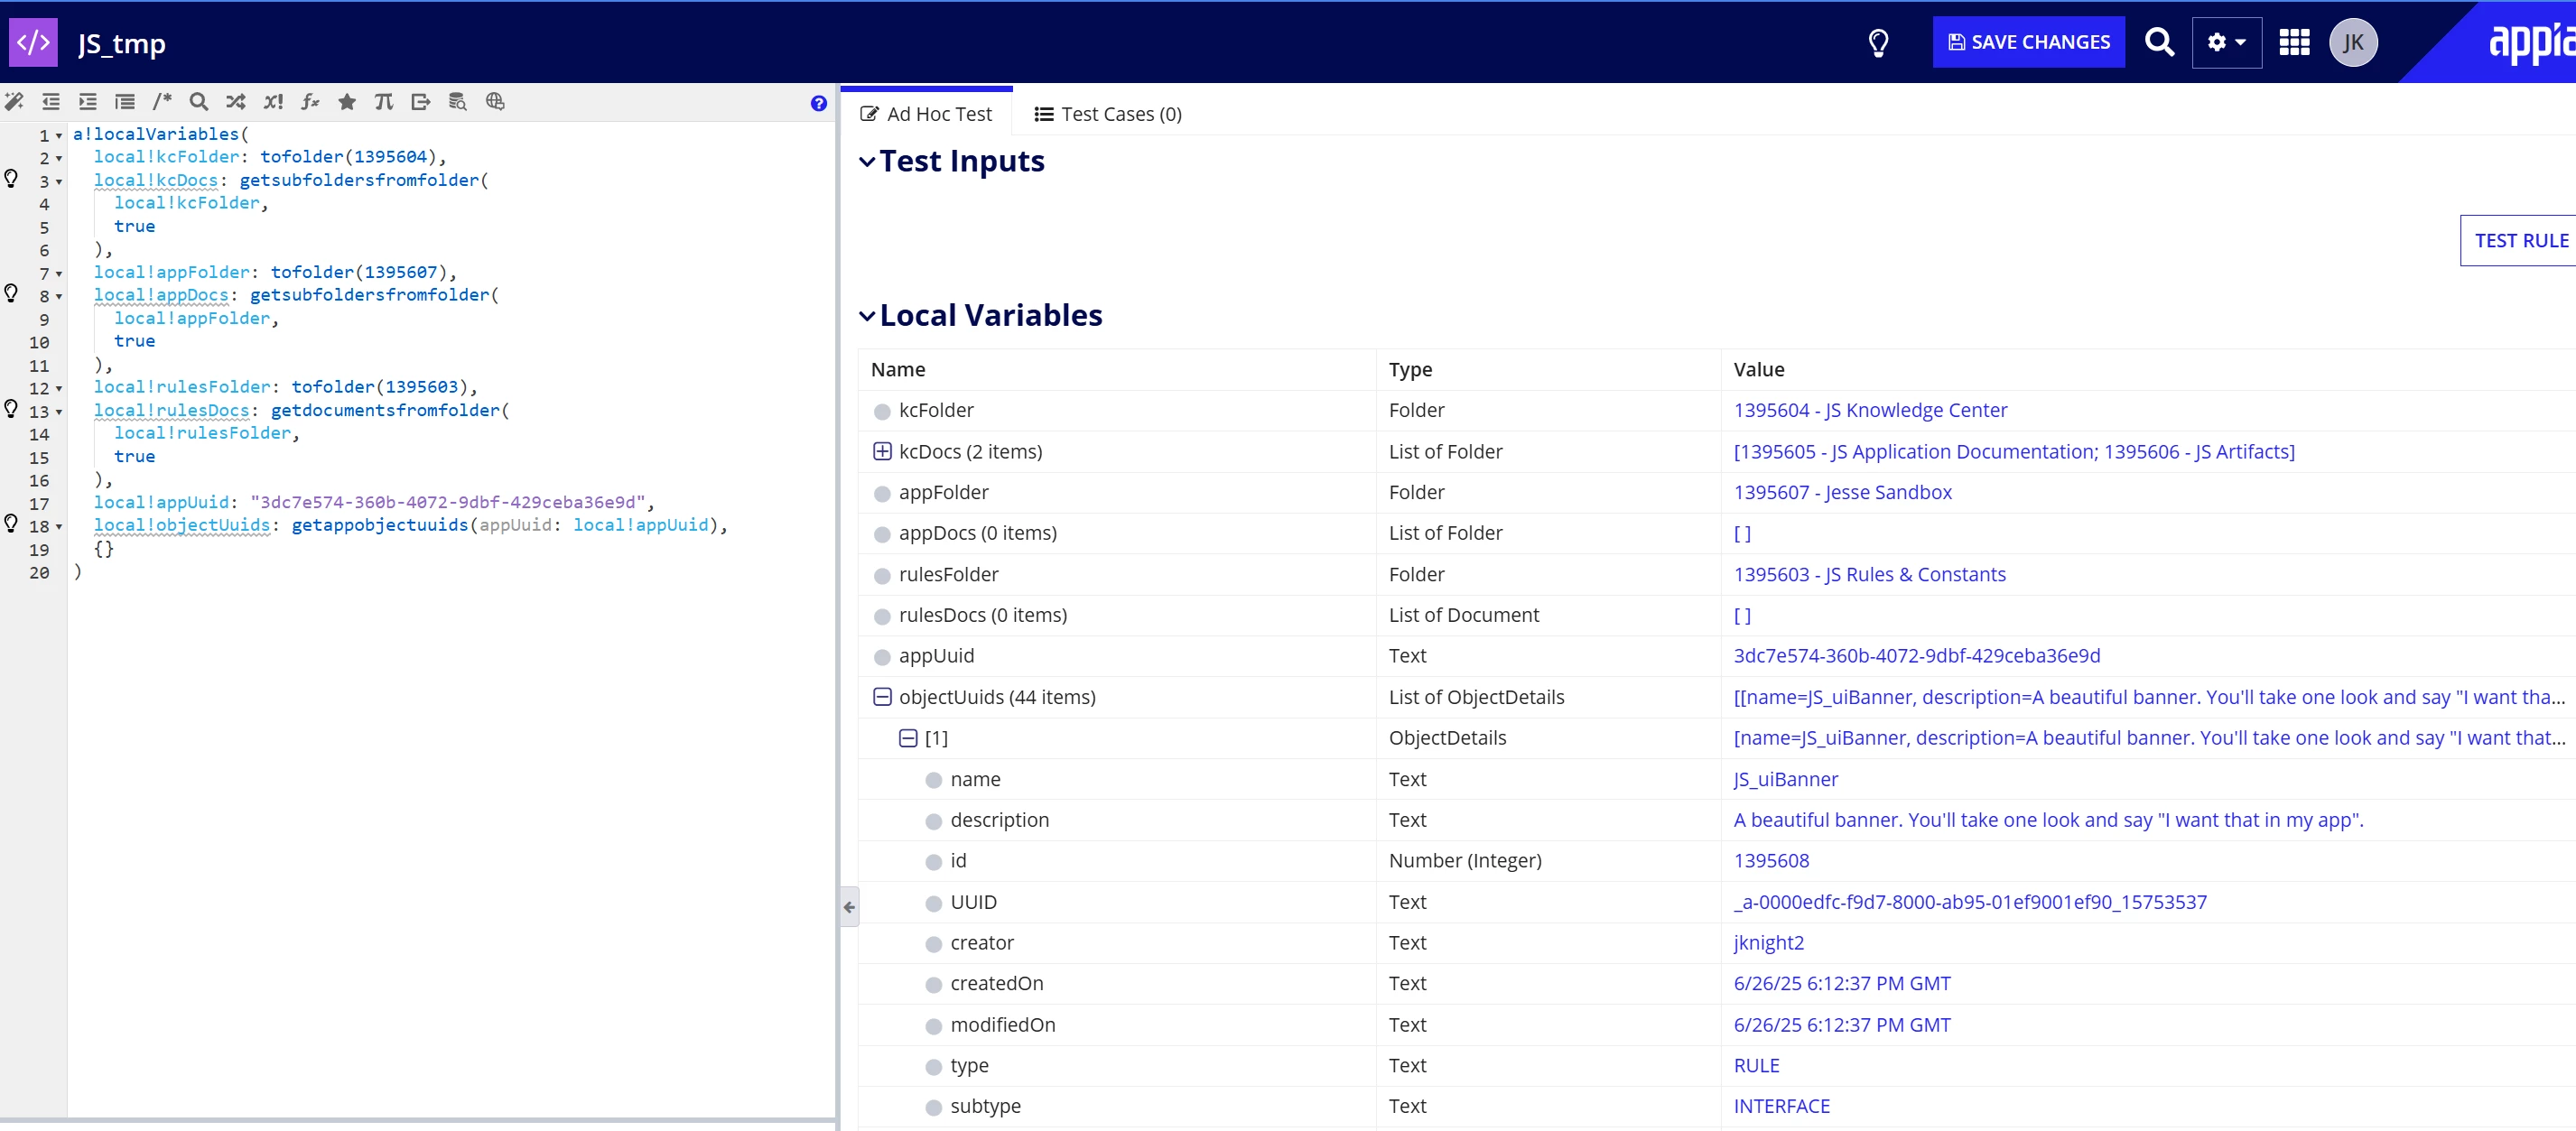Image resolution: width=2576 pixels, height=1131 pixels.
Task: Click the JS_uiBanner name value
Action: click(1786, 779)
